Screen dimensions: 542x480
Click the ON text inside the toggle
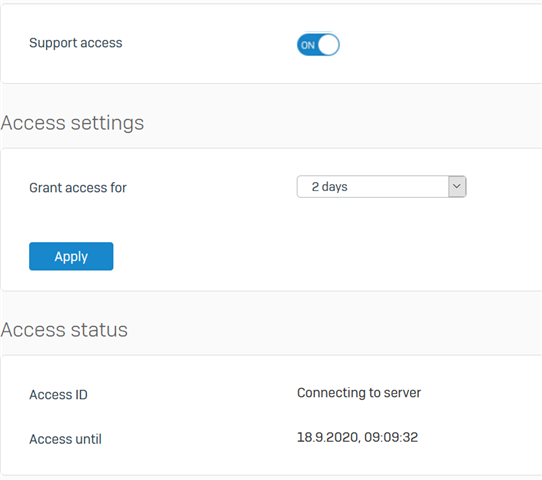[x=308, y=45]
